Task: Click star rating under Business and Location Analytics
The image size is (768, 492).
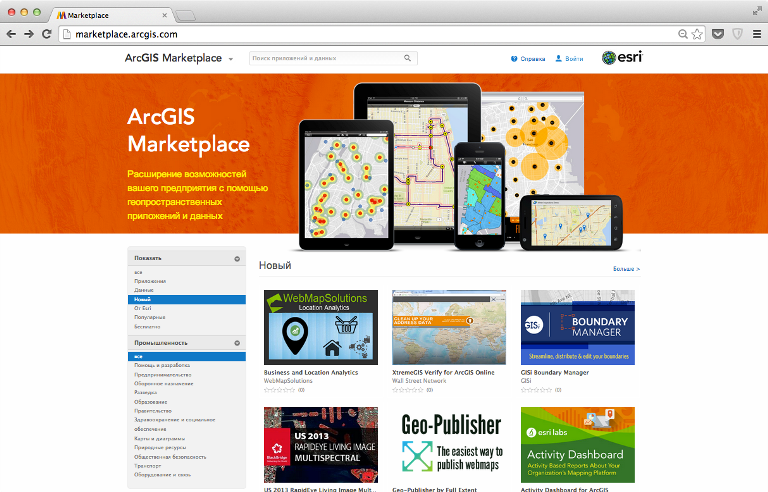Action: [280, 390]
